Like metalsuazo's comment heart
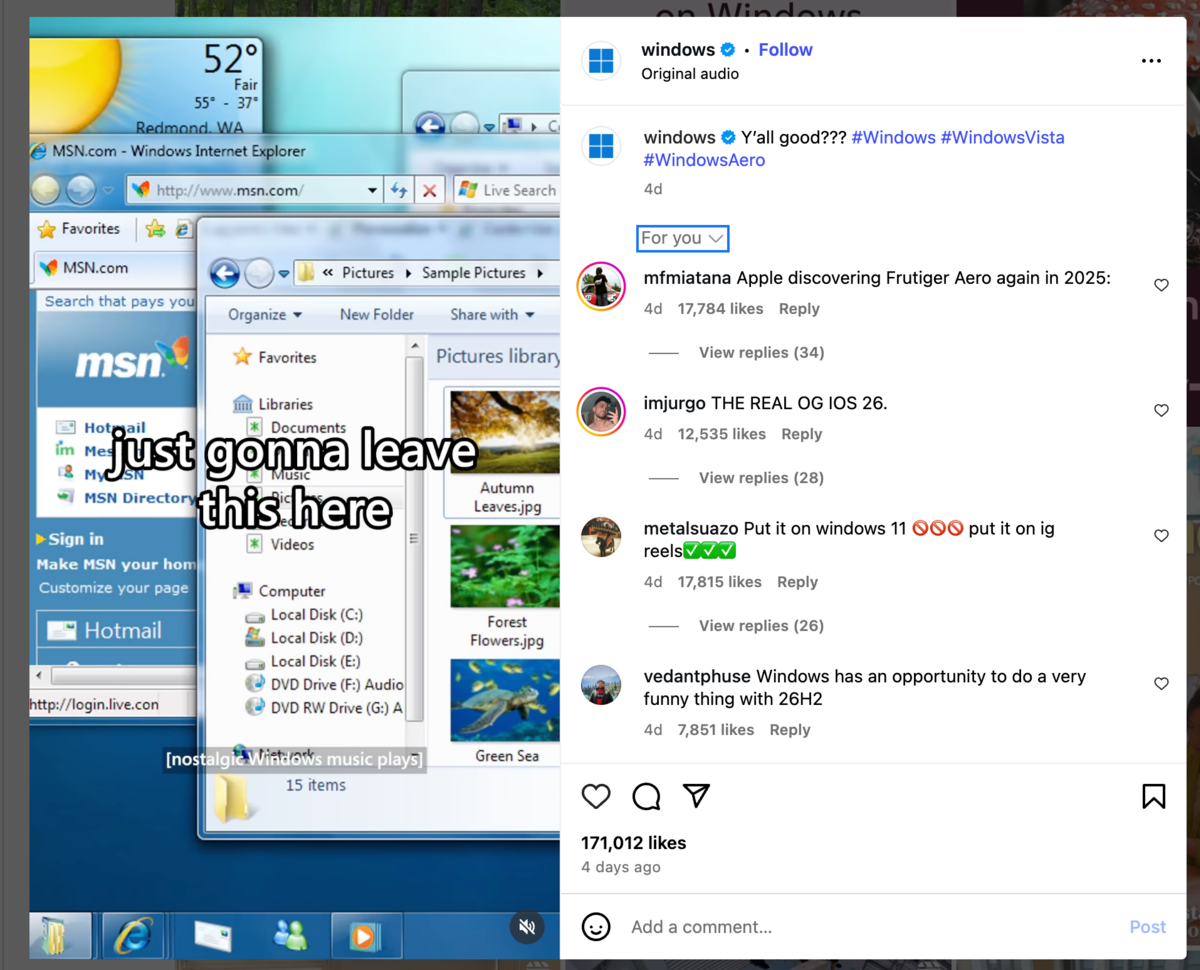The width and height of the screenshot is (1200, 970). tap(1161, 536)
